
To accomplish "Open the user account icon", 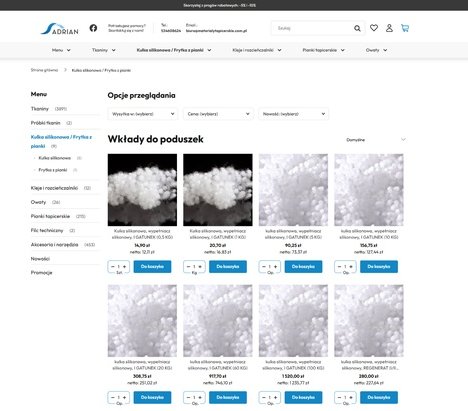I will (389, 28).
